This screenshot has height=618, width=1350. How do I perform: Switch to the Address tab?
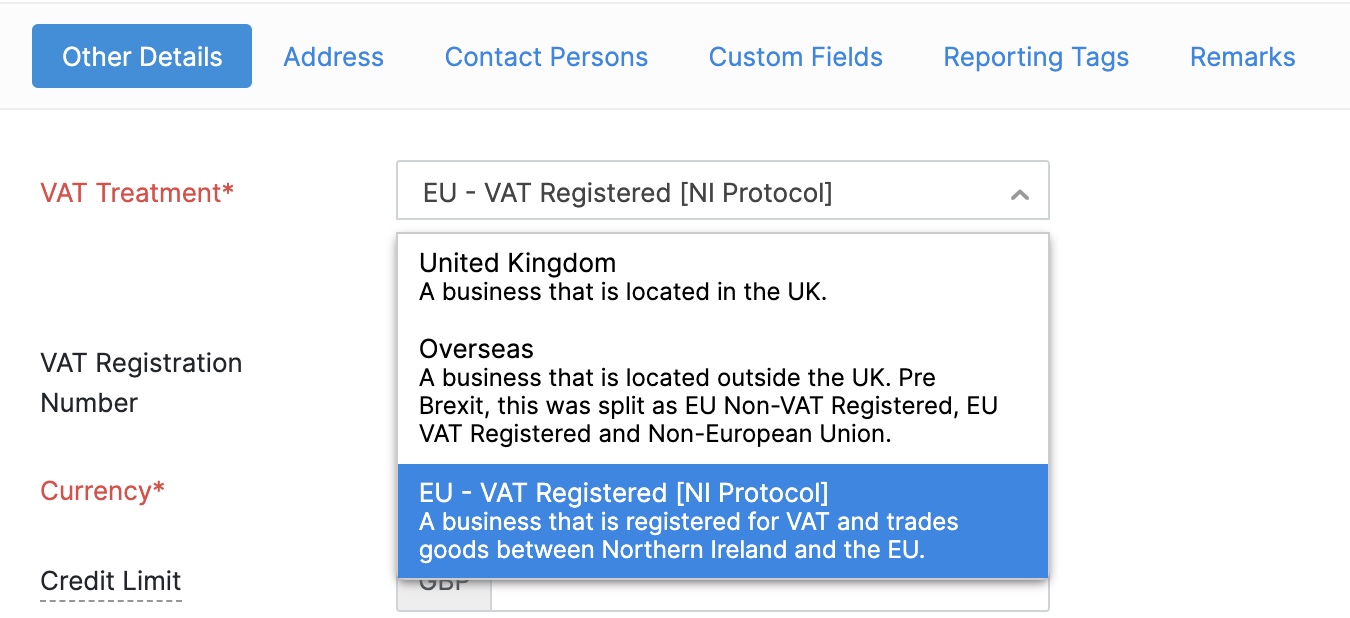point(333,57)
